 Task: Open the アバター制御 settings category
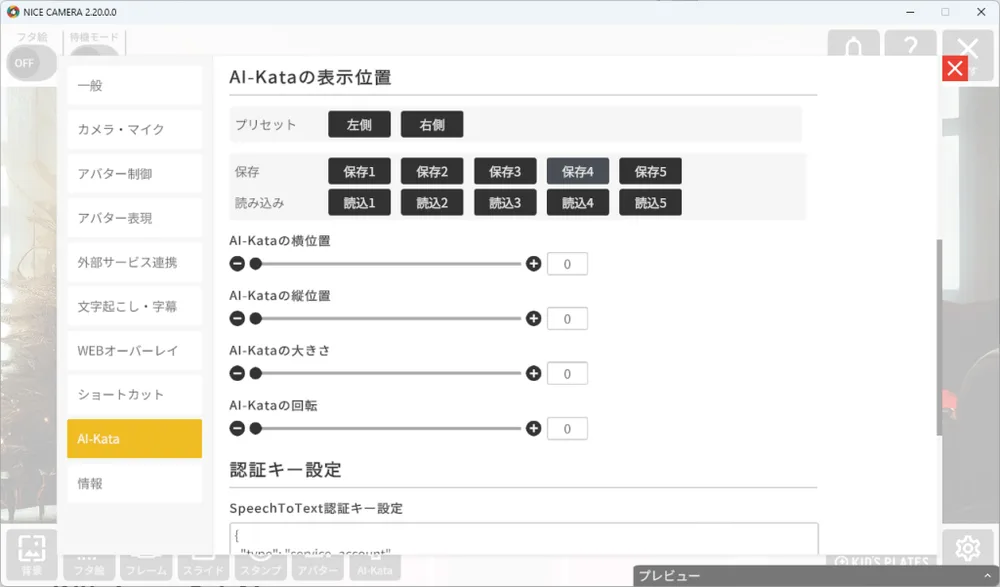(135, 174)
